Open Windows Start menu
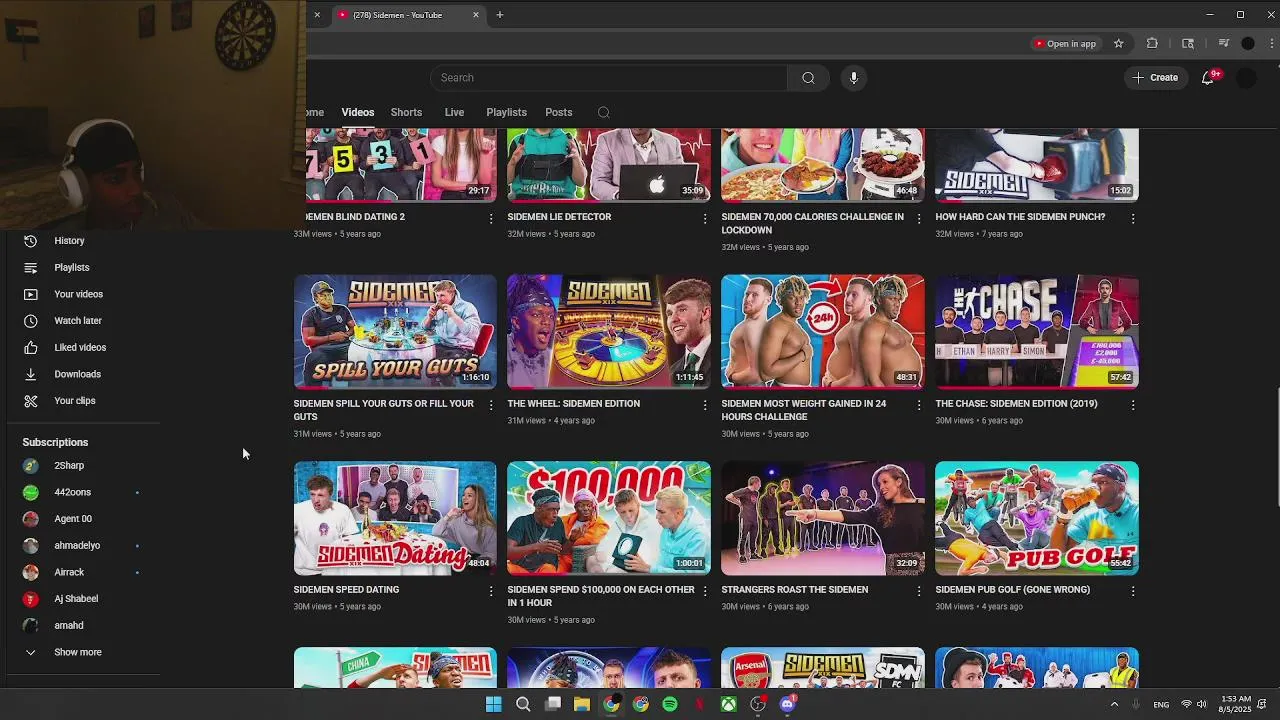The image size is (1280, 720). (x=493, y=704)
